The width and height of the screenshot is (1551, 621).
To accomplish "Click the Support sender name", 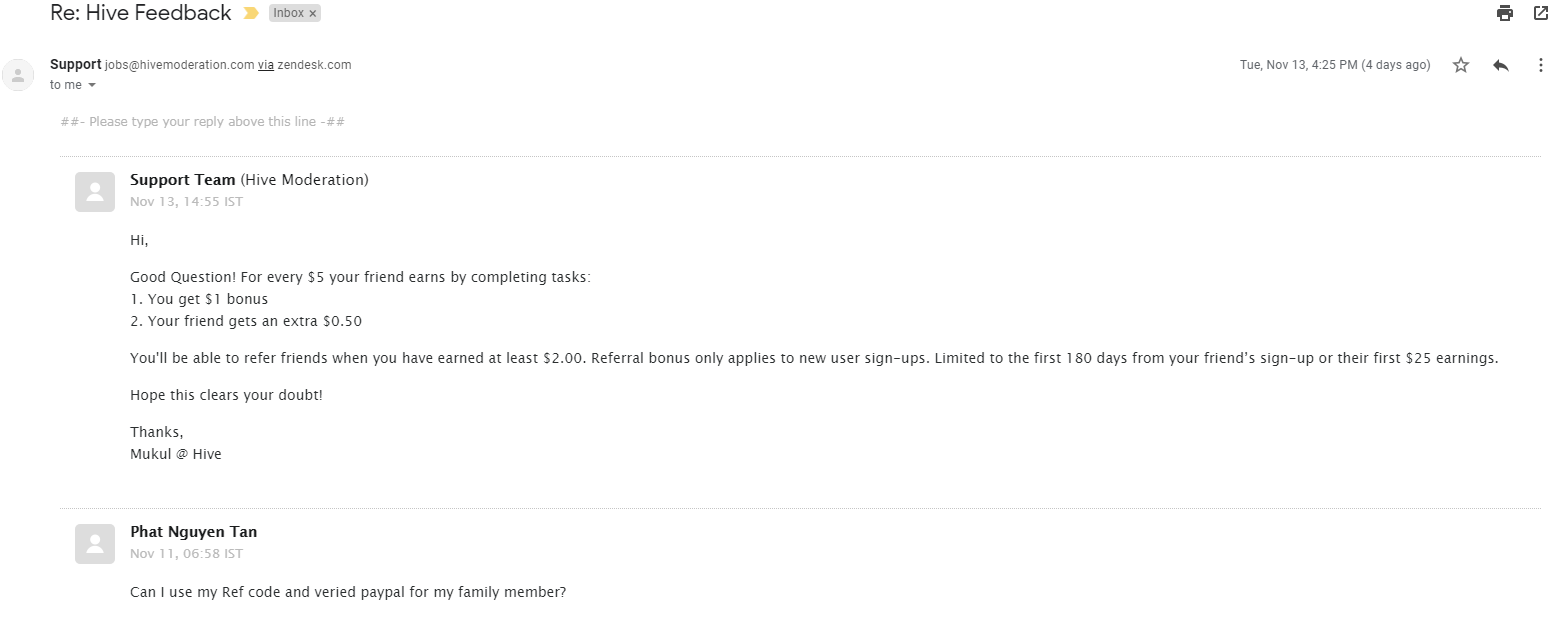I will pyautogui.click(x=76, y=65).
